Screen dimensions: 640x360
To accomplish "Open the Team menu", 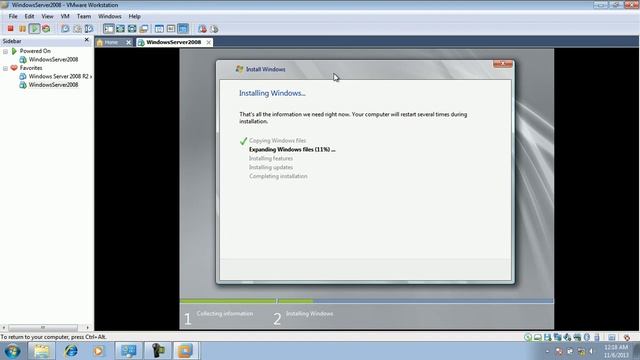I will tap(84, 16).
